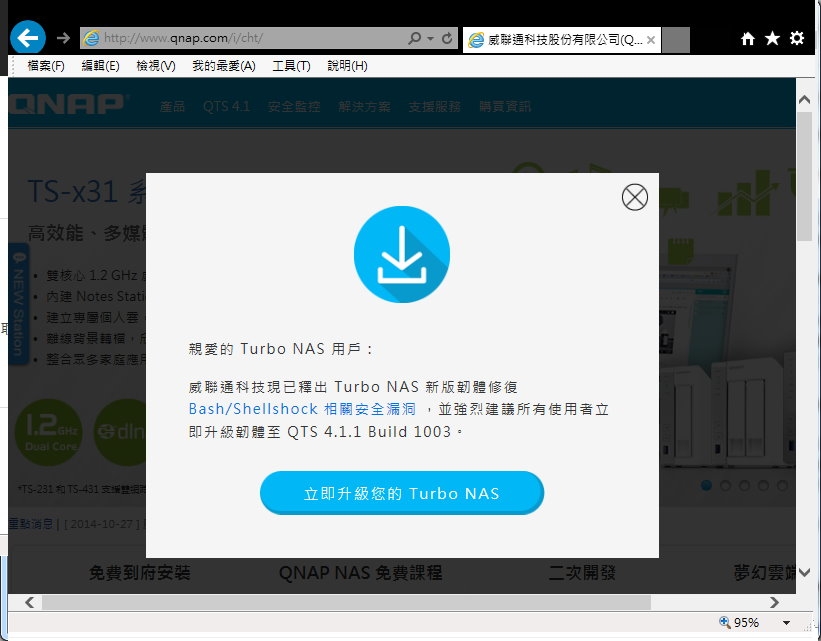This screenshot has height=641, width=821.
Task: Open the zoom level dropdown arrow
Action: click(786, 623)
